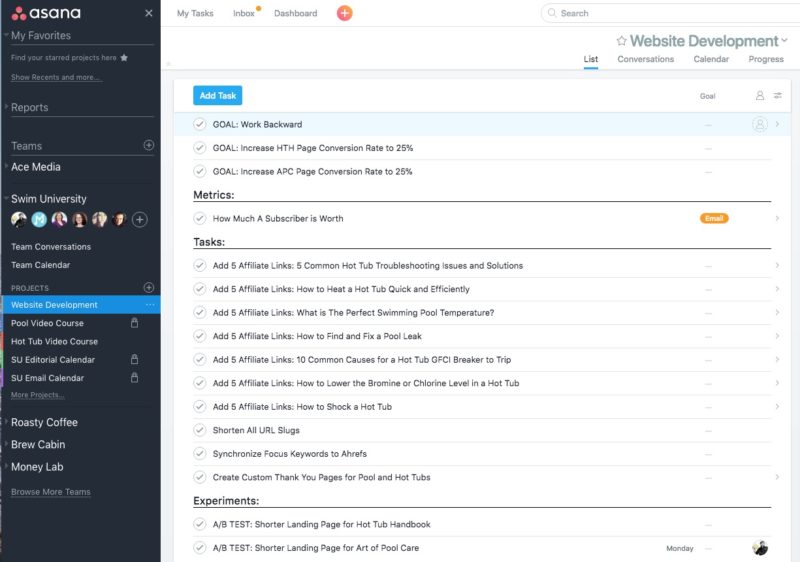This screenshot has height=562, width=800.
Task: Open the Website Development title dropdown arrow
Action: pyautogui.click(x=784, y=40)
